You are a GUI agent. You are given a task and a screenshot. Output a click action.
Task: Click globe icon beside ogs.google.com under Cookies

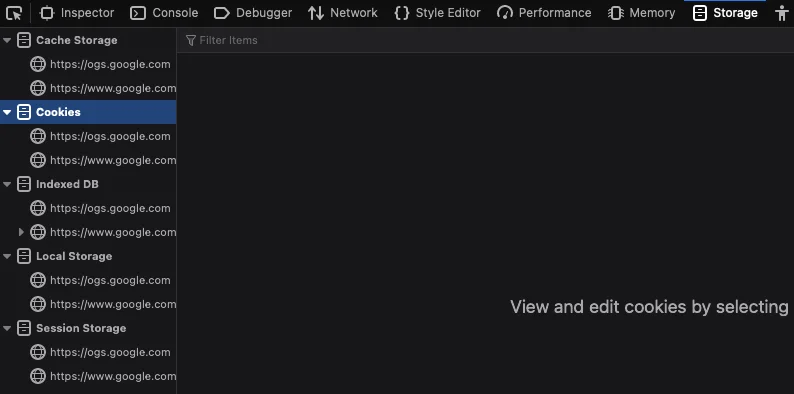pyautogui.click(x=38, y=136)
